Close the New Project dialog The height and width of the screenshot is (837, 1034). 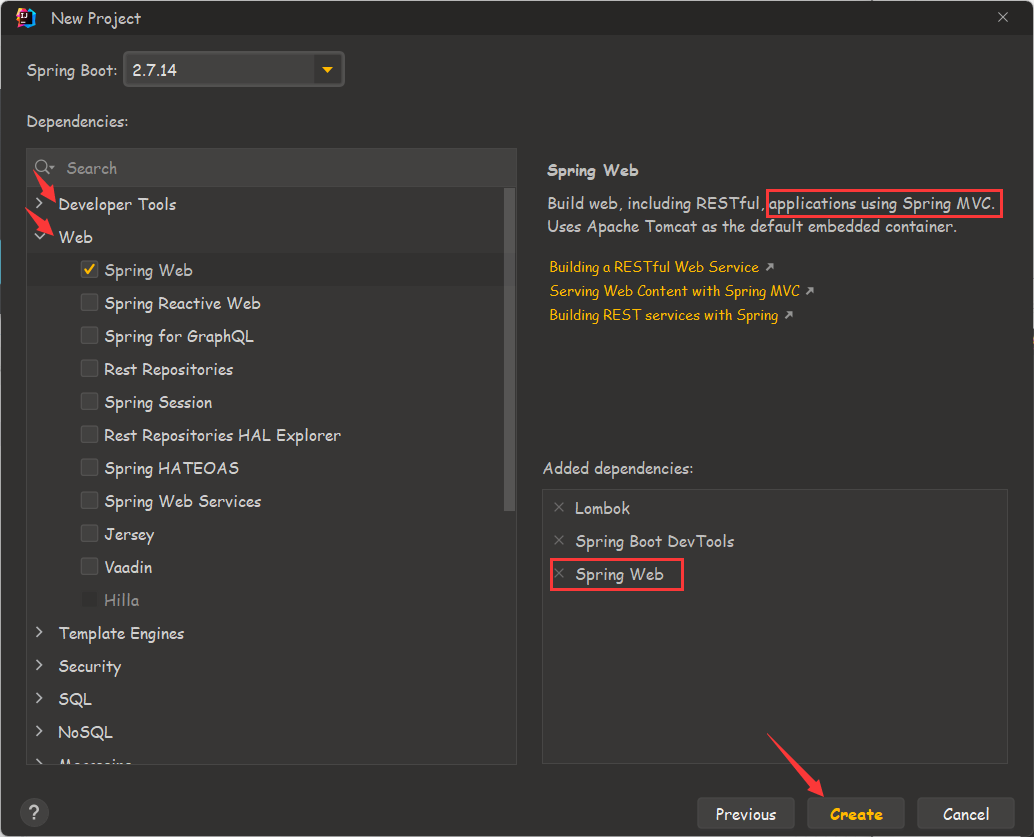tap(1002, 17)
